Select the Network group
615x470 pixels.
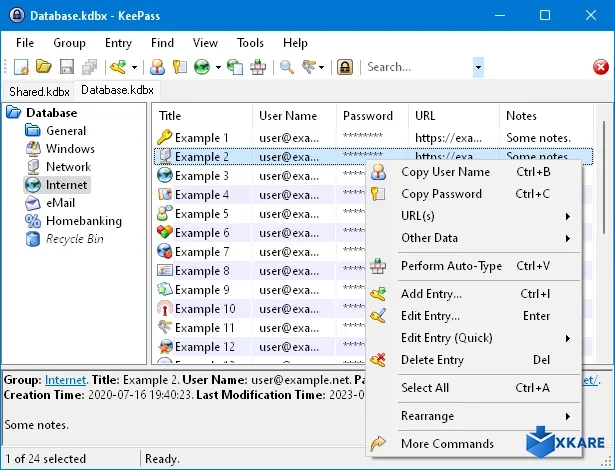68,167
